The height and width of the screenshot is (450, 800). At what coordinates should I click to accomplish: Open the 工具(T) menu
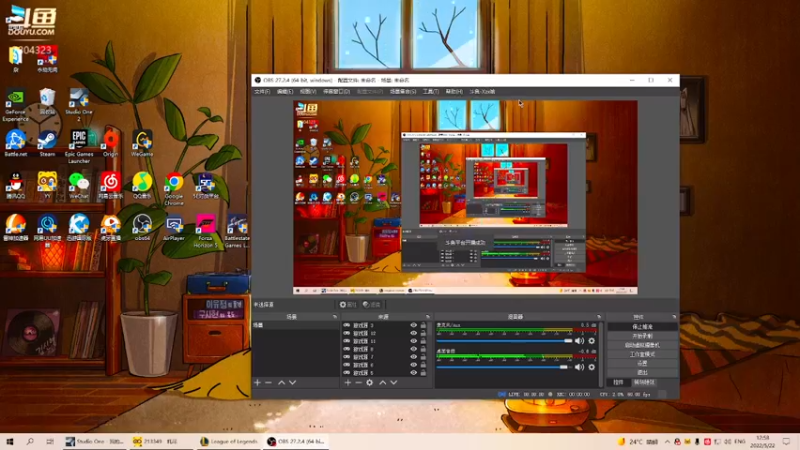(431, 91)
